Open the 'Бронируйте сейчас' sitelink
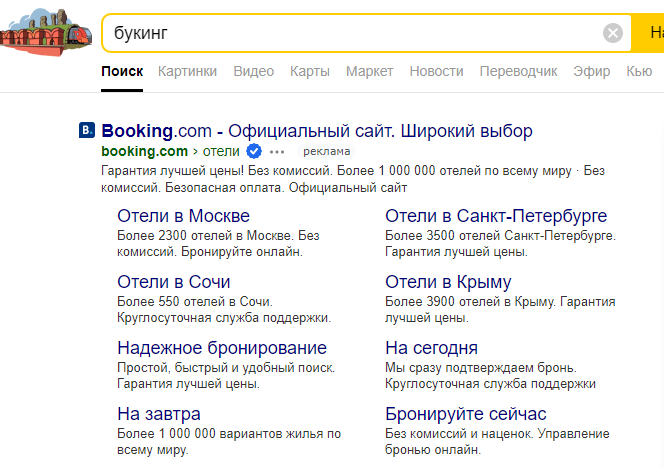This screenshot has width=664, height=469. [466, 414]
